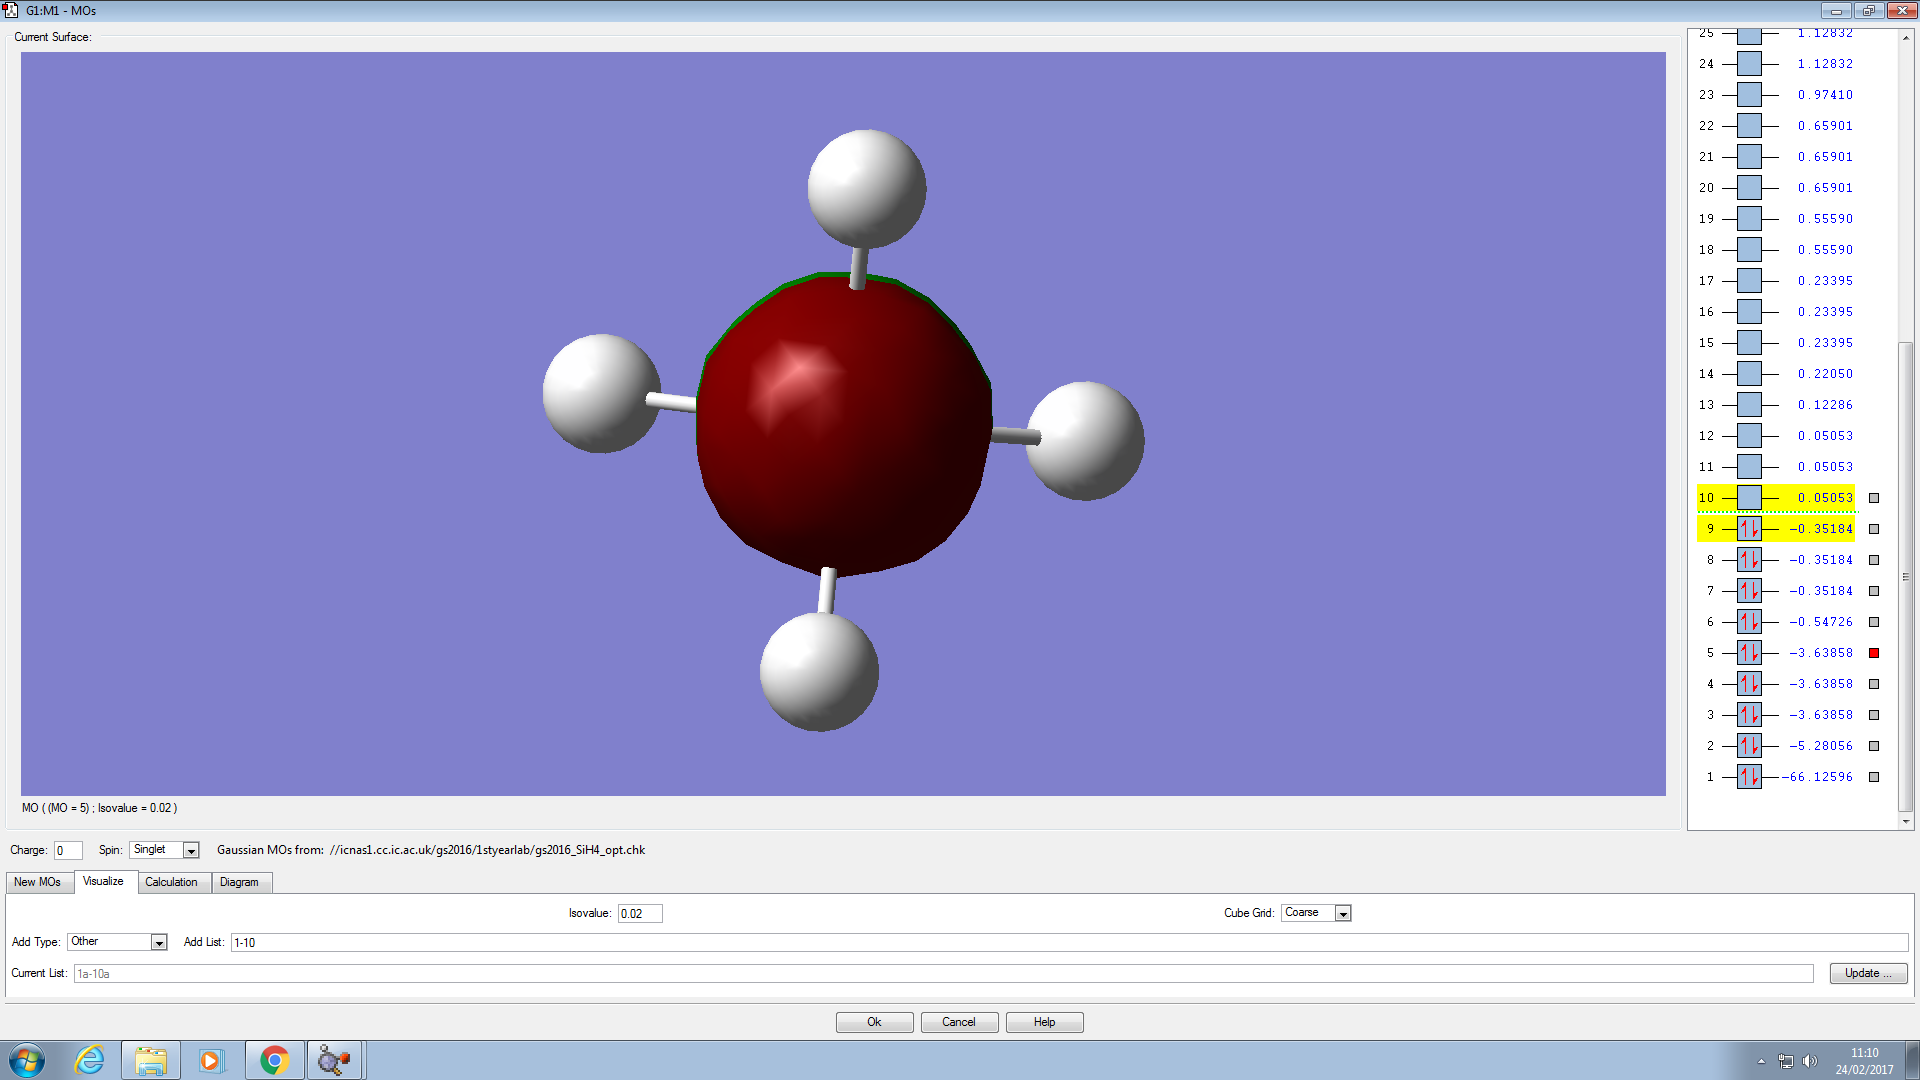Open Internet Explorer taskbar icon
This screenshot has width=1920, height=1080.
[90, 1060]
